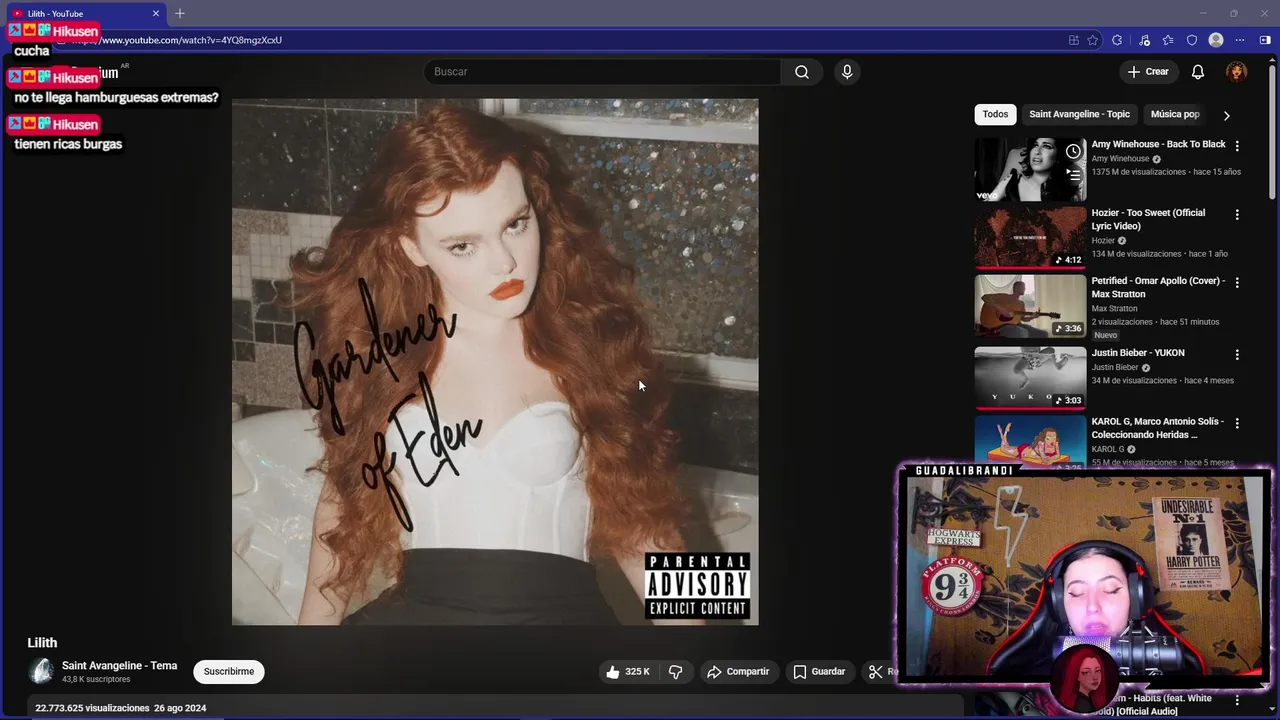This screenshot has width=1280, height=720.
Task: Click the Max Stratton channel name
Action: tap(1114, 308)
